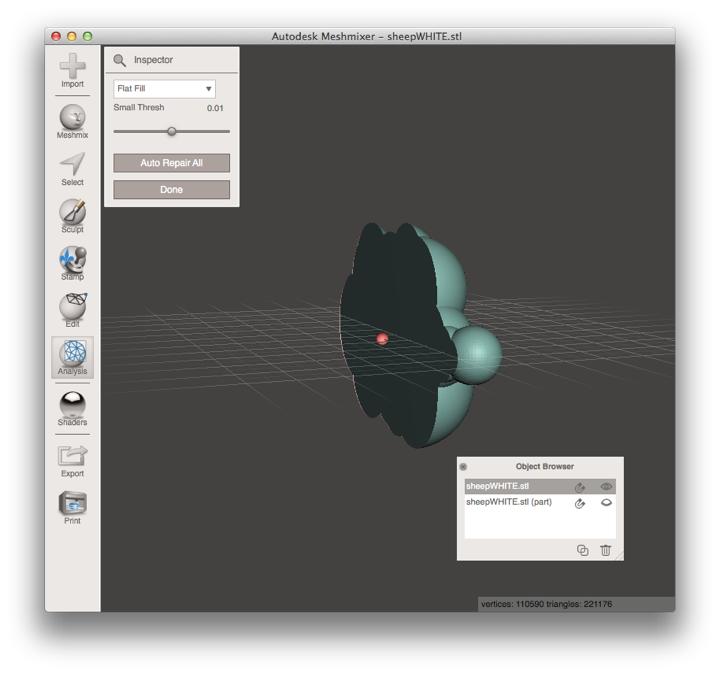720x674 pixels.
Task: Activate the Select tool
Action: 72,165
